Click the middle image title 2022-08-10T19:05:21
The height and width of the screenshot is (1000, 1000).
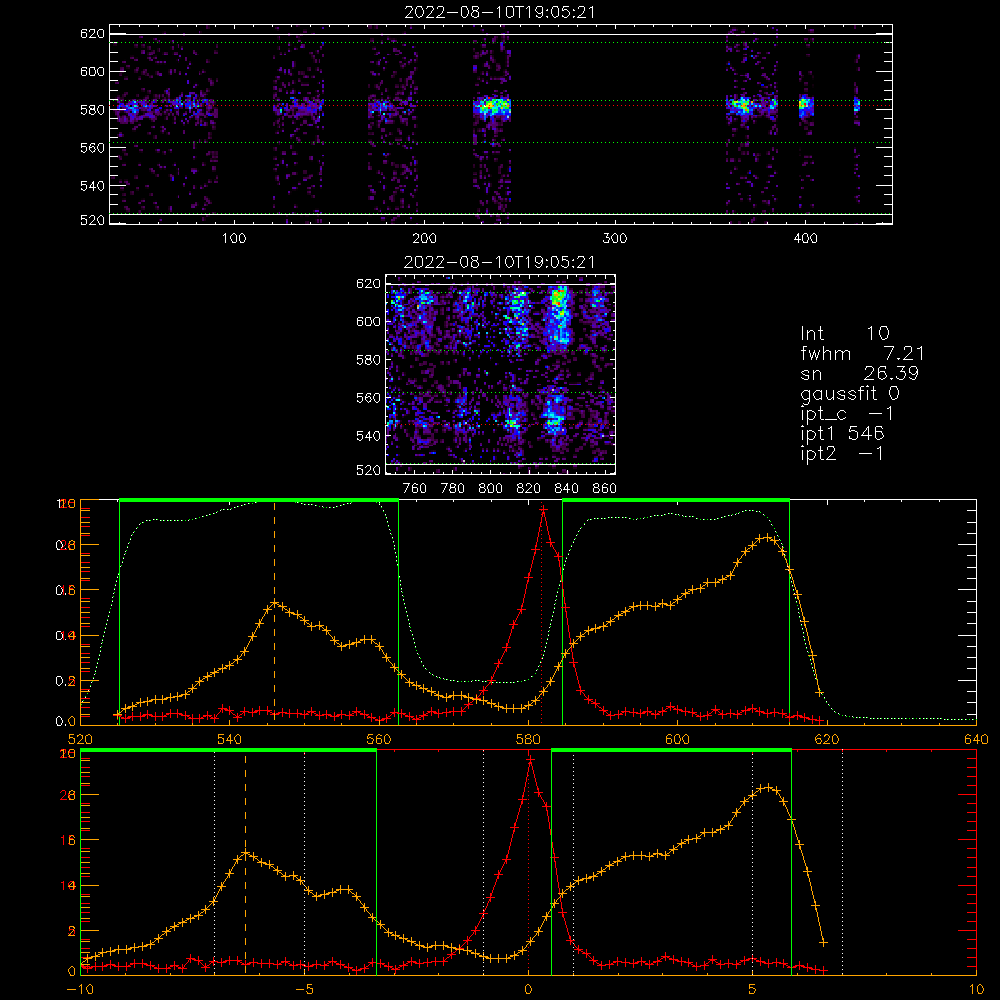pyautogui.click(x=499, y=262)
